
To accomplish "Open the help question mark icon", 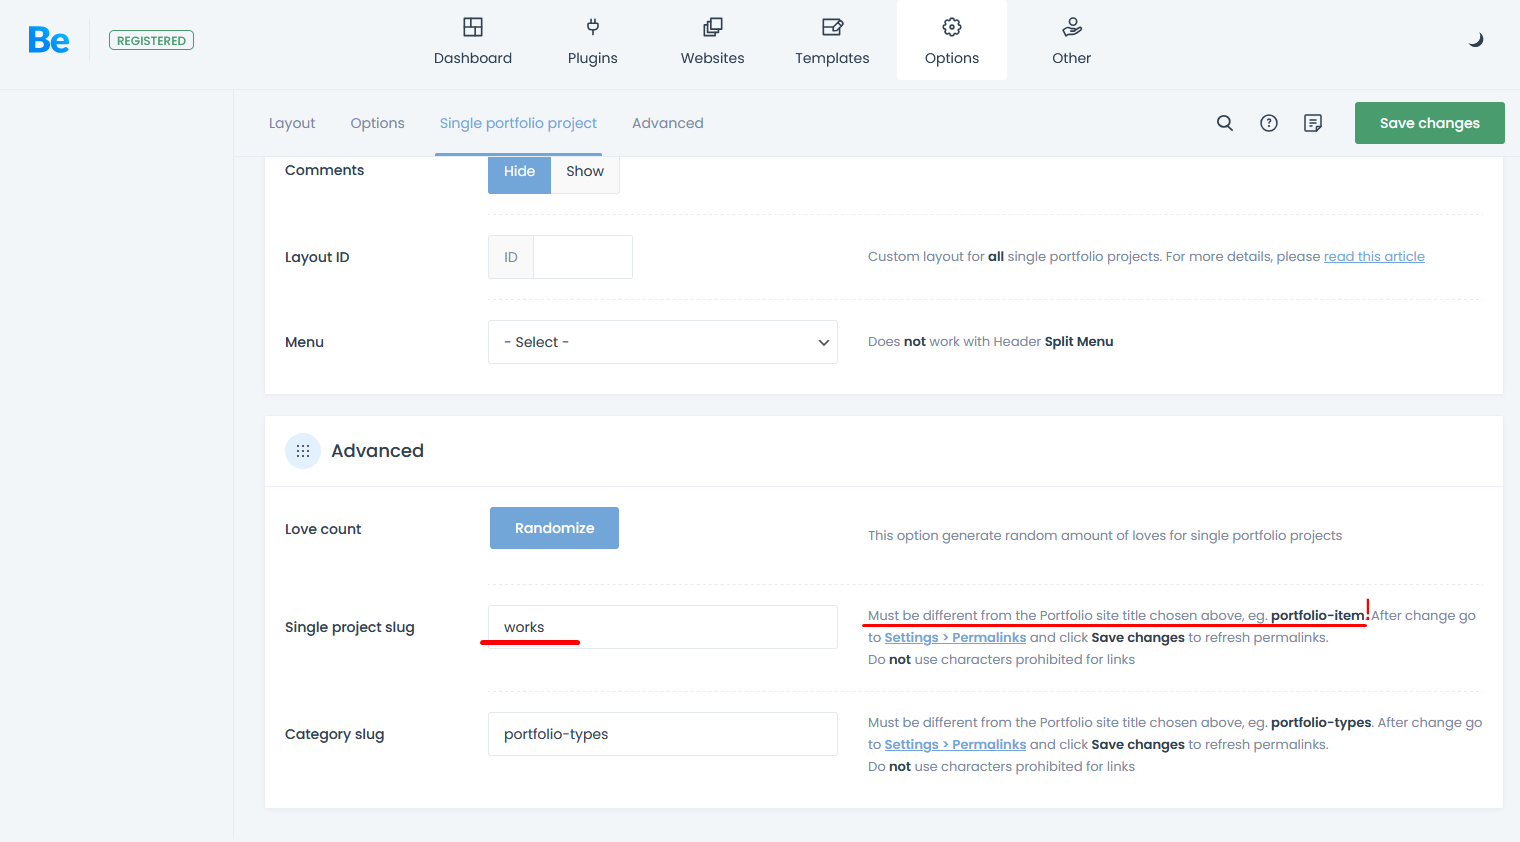I will click(x=1268, y=123).
